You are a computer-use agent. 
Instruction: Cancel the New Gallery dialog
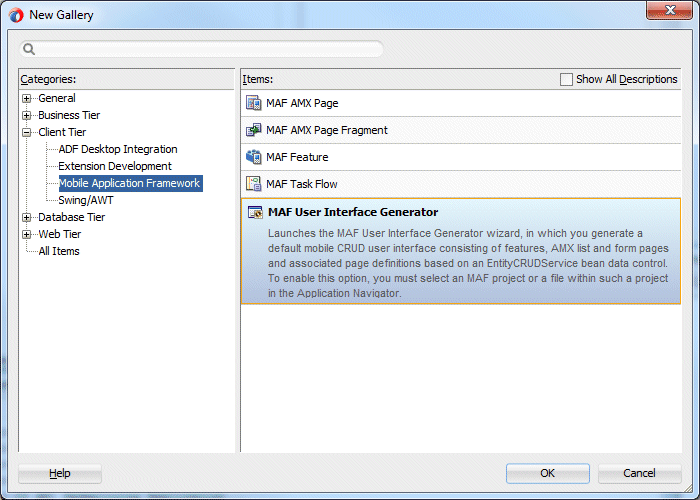[639, 473]
